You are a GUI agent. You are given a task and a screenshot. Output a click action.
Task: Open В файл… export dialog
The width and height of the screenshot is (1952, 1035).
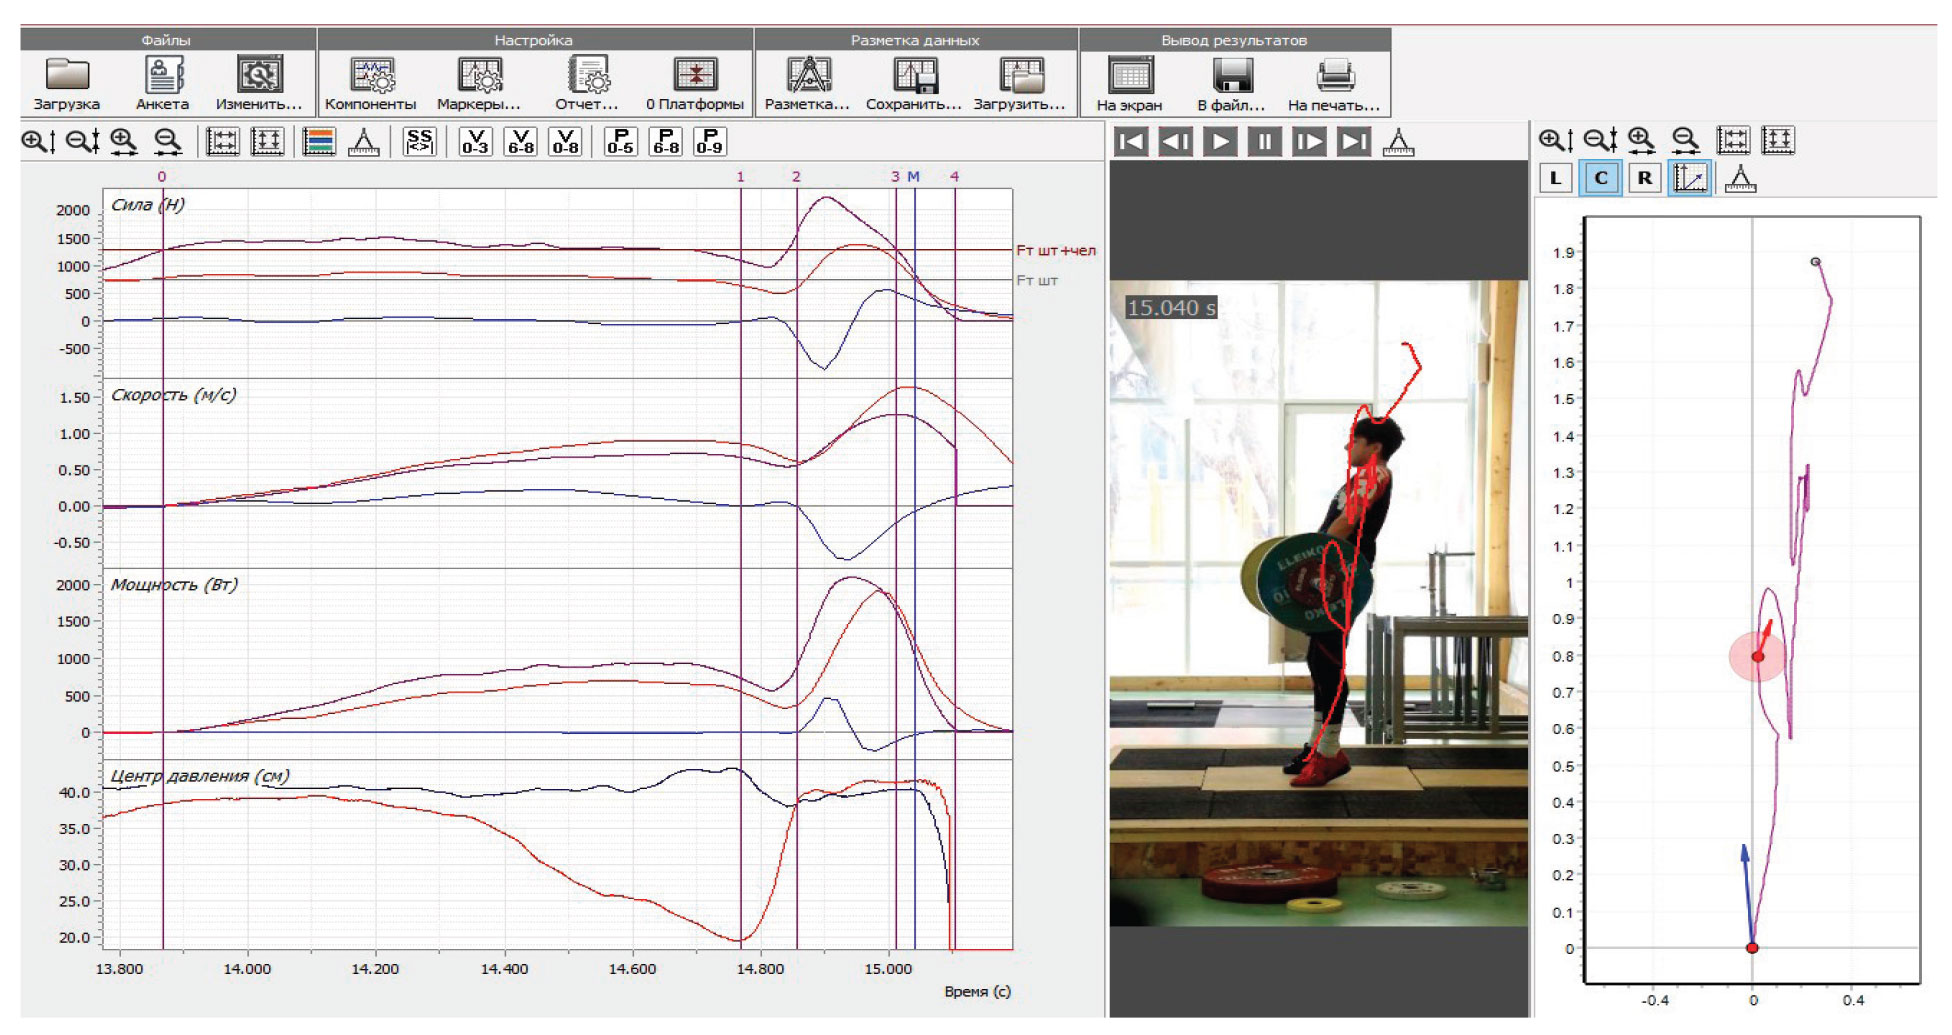[1232, 77]
